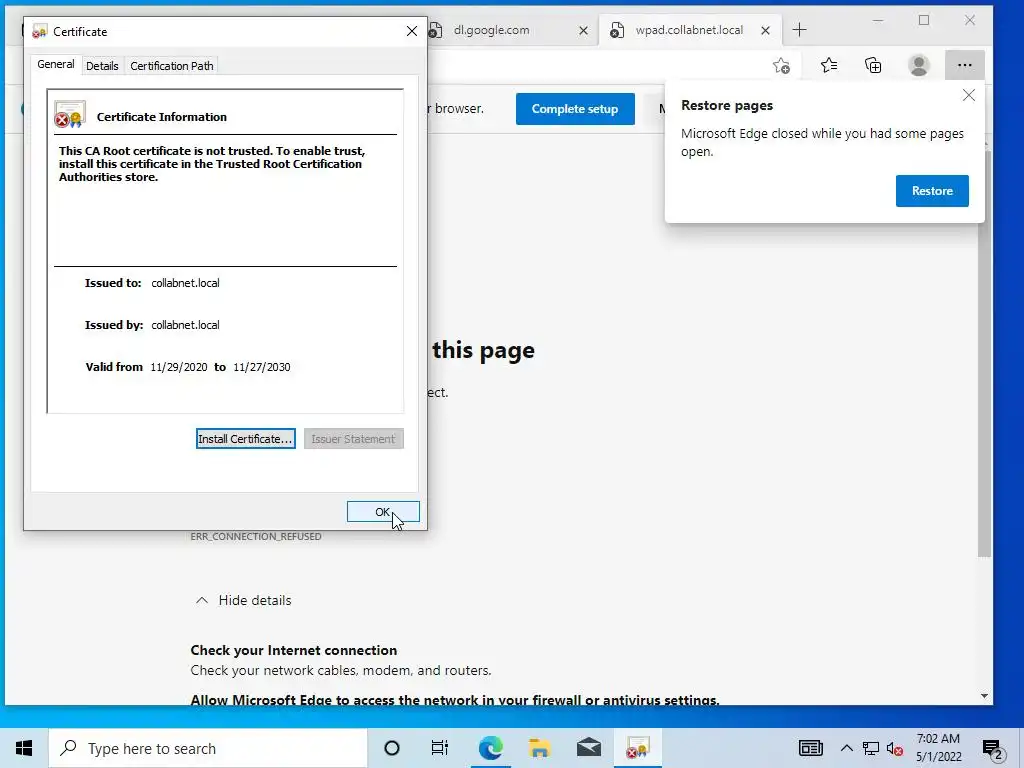
Task: Click the ERR_CONNECTION_REFUSED error text
Action: point(256,536)
